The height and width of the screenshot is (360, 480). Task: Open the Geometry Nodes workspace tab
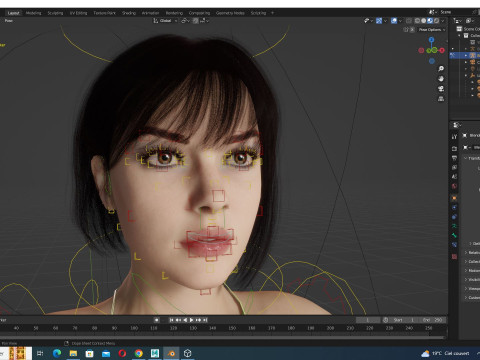(x=230, y=13)
